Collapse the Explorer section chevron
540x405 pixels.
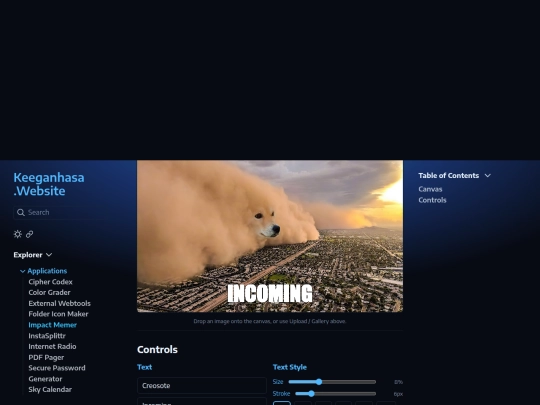49,255
